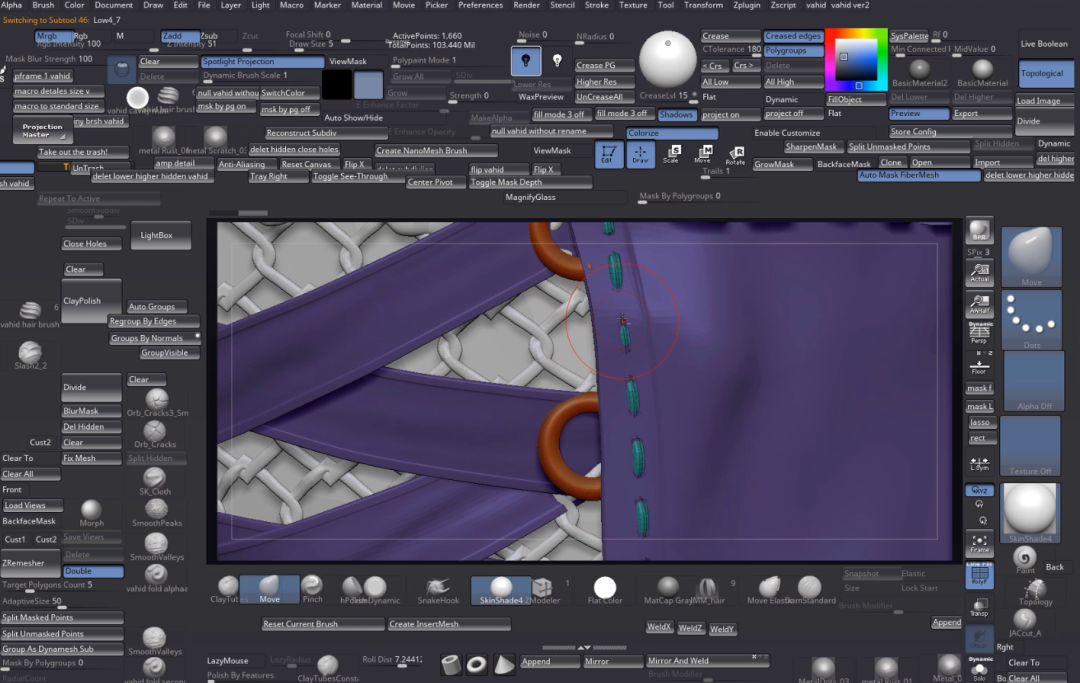Select the Flat Color material sphere
The image size is (1080, 683).
click(605, 590)
